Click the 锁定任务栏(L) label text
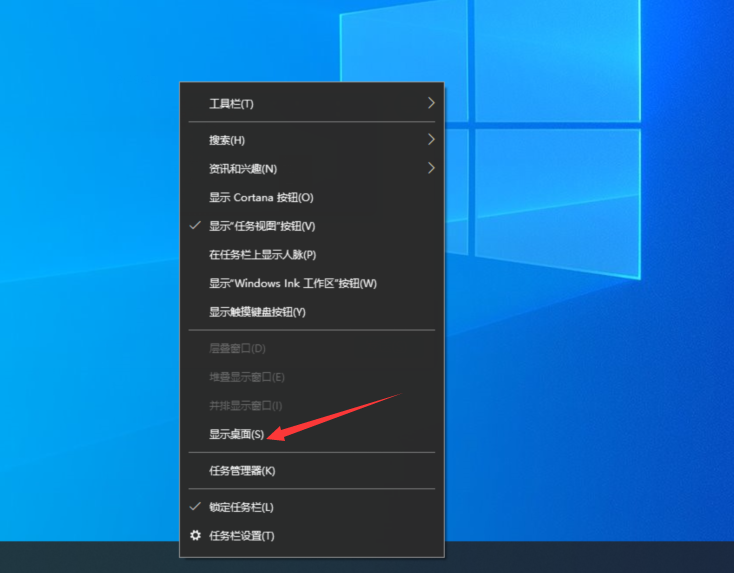The height and width of the screenshot is (573, 734). 241,507
